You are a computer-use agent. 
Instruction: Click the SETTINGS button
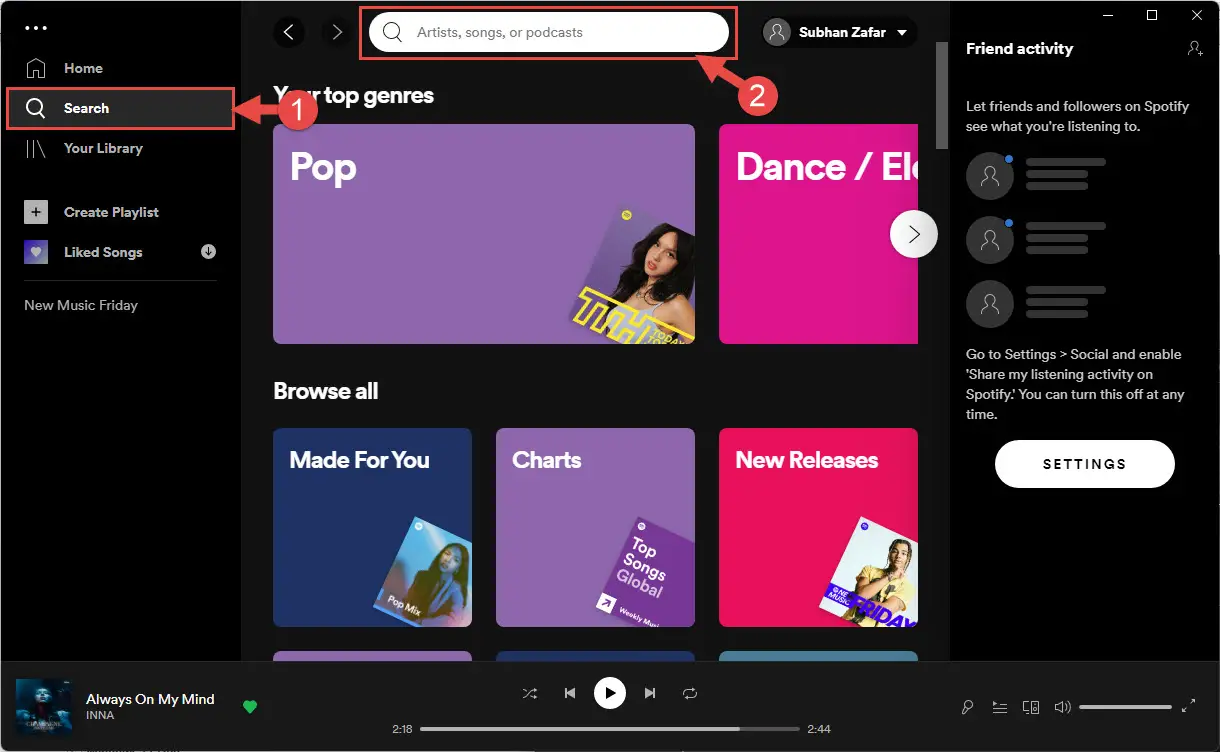(1085, 464)
